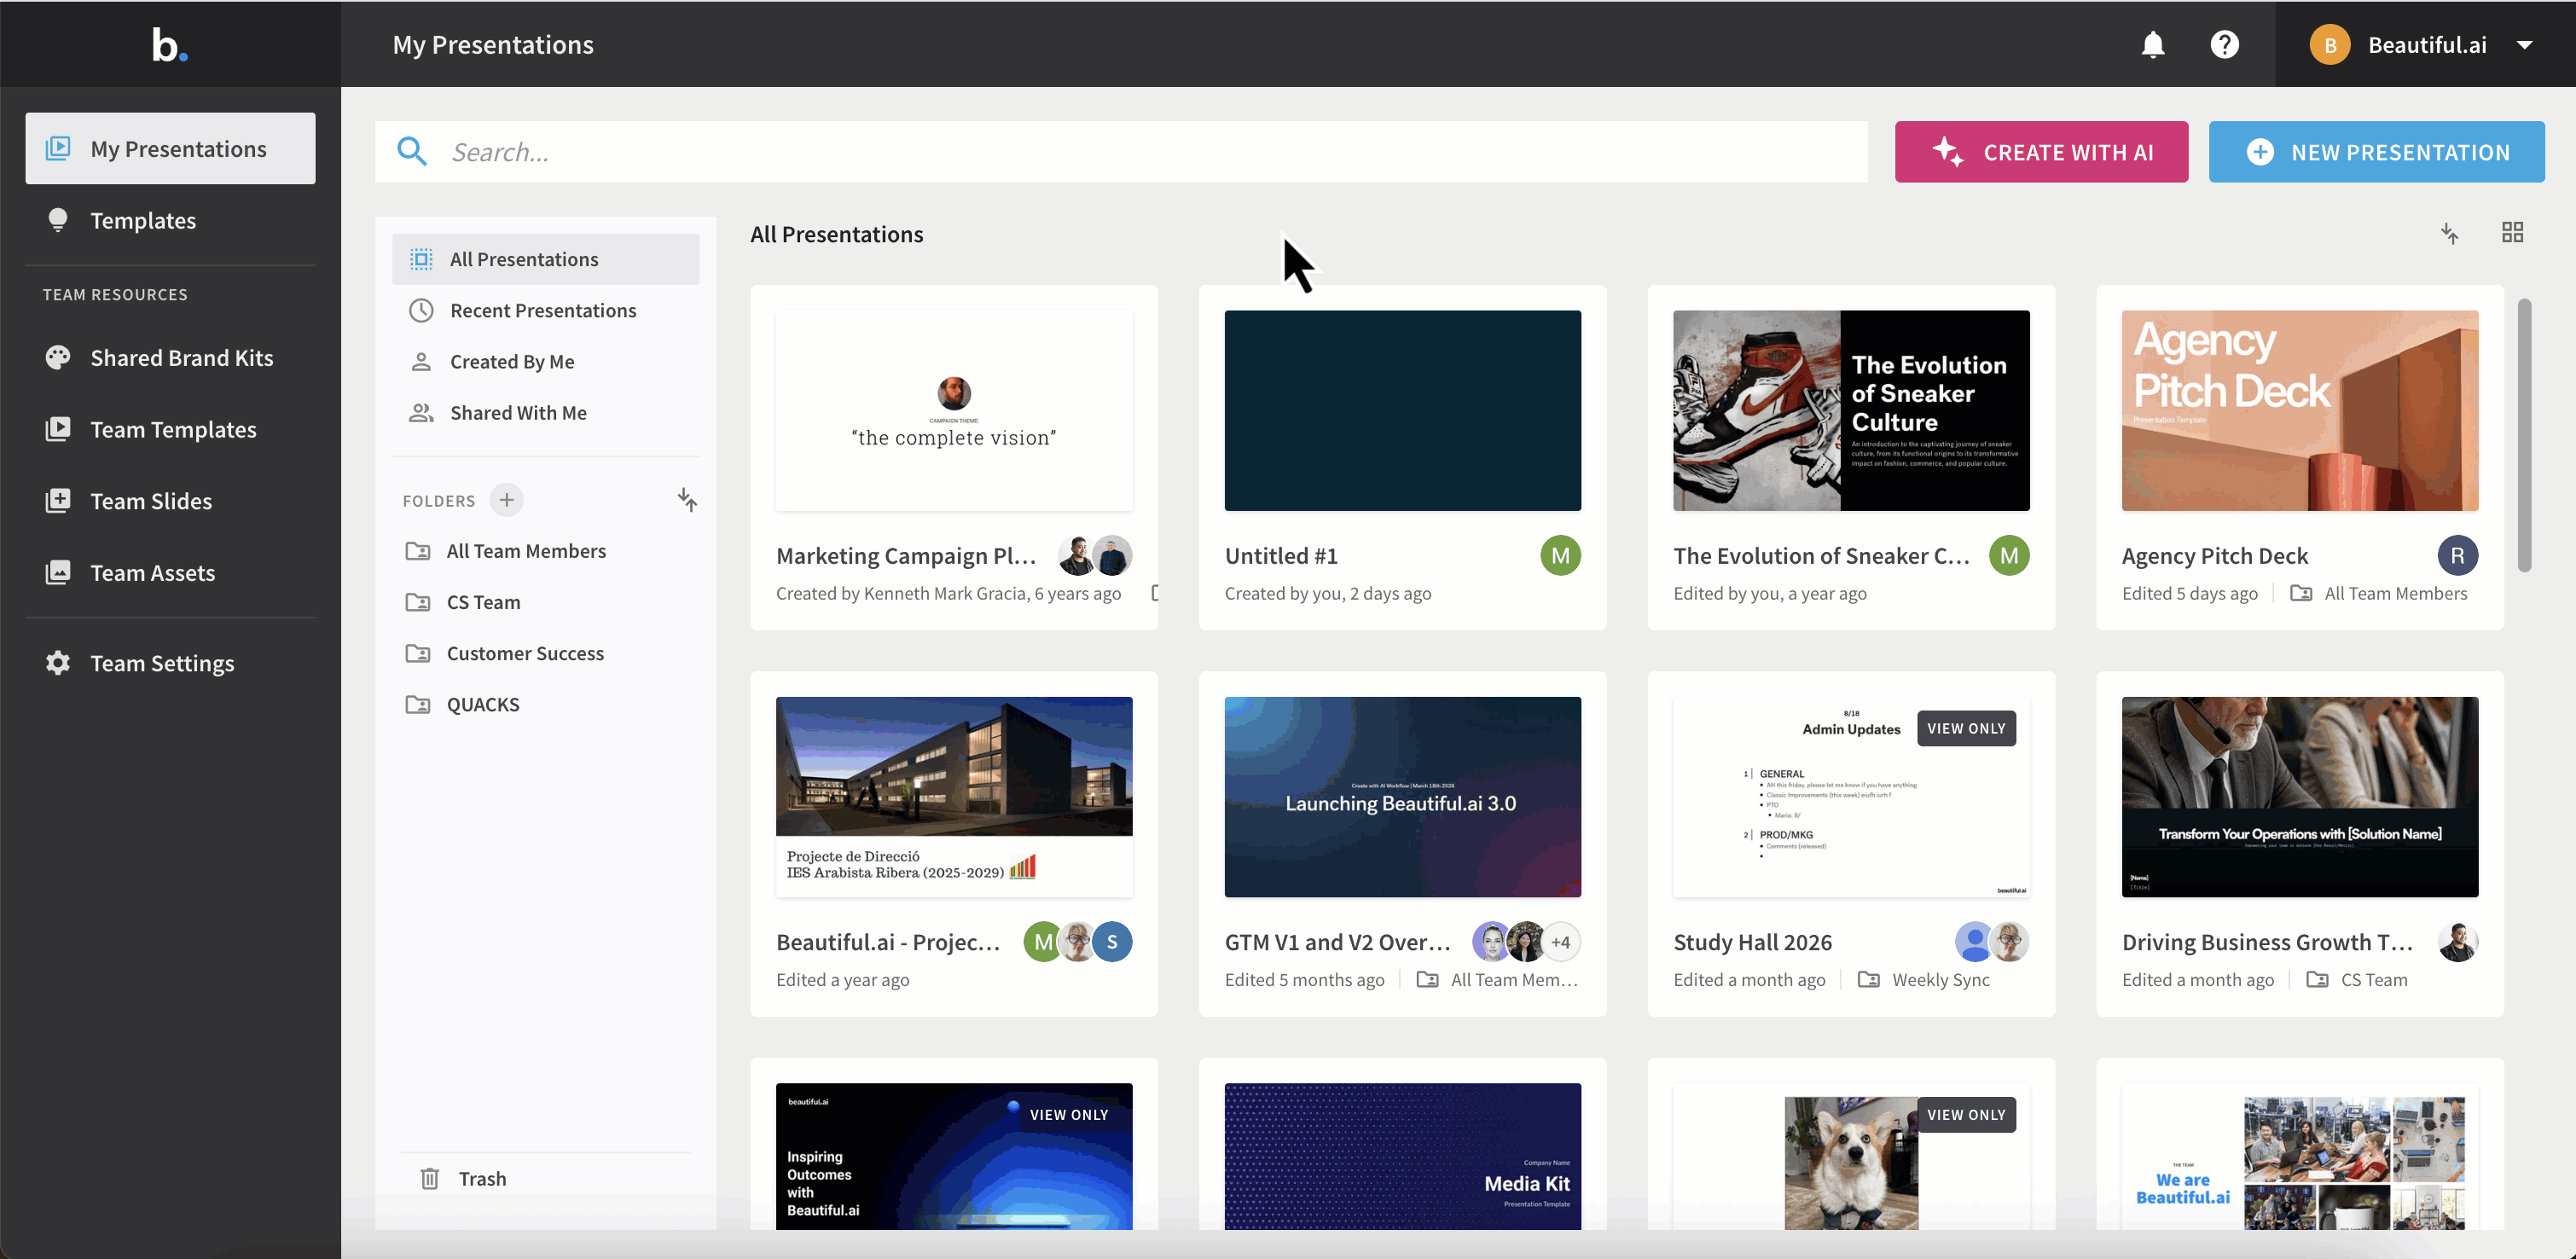Click the Study Hall 2026 title
2576x1259 pixels.
point(1752,942)
